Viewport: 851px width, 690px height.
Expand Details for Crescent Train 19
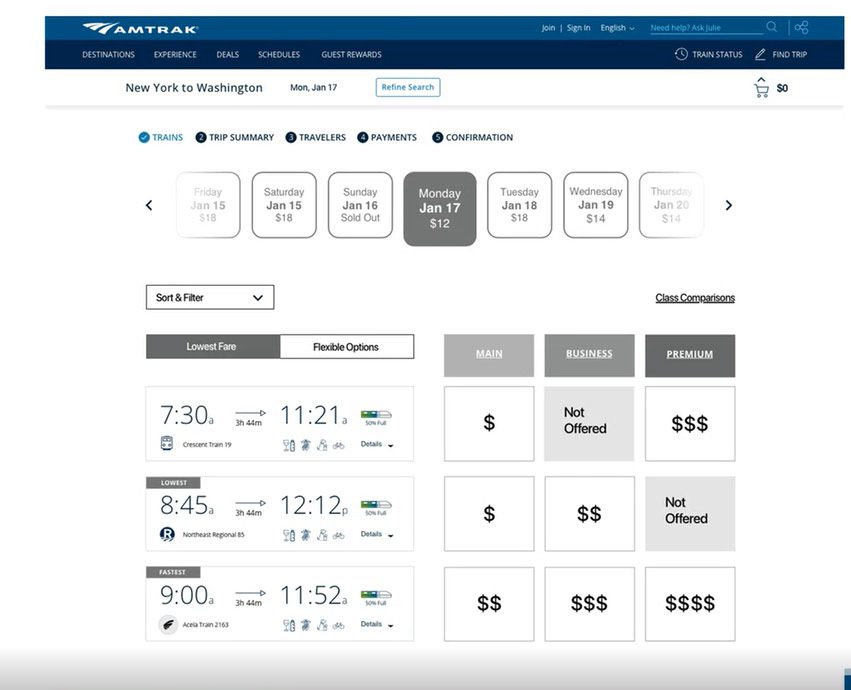[376, 445]
